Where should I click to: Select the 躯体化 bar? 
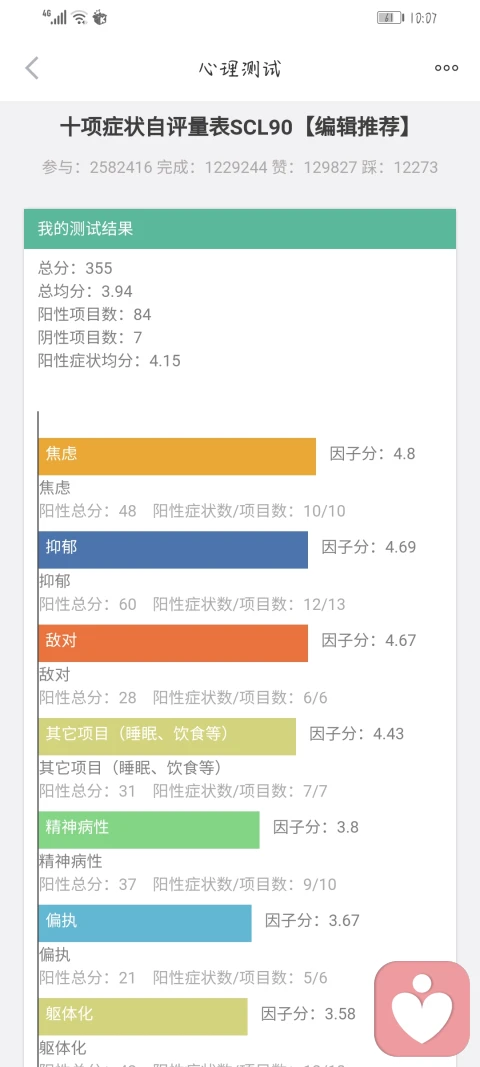[143, 1015]
